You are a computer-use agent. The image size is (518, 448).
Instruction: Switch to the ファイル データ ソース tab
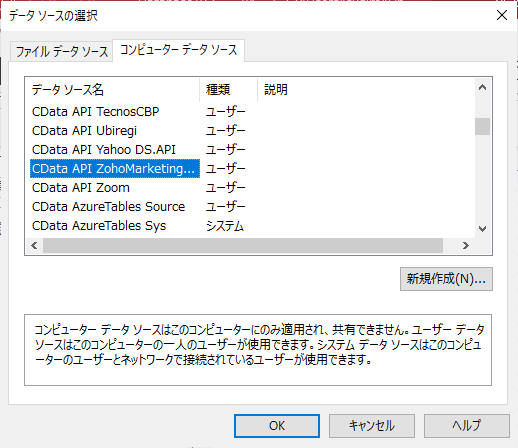tap(62, 52)
